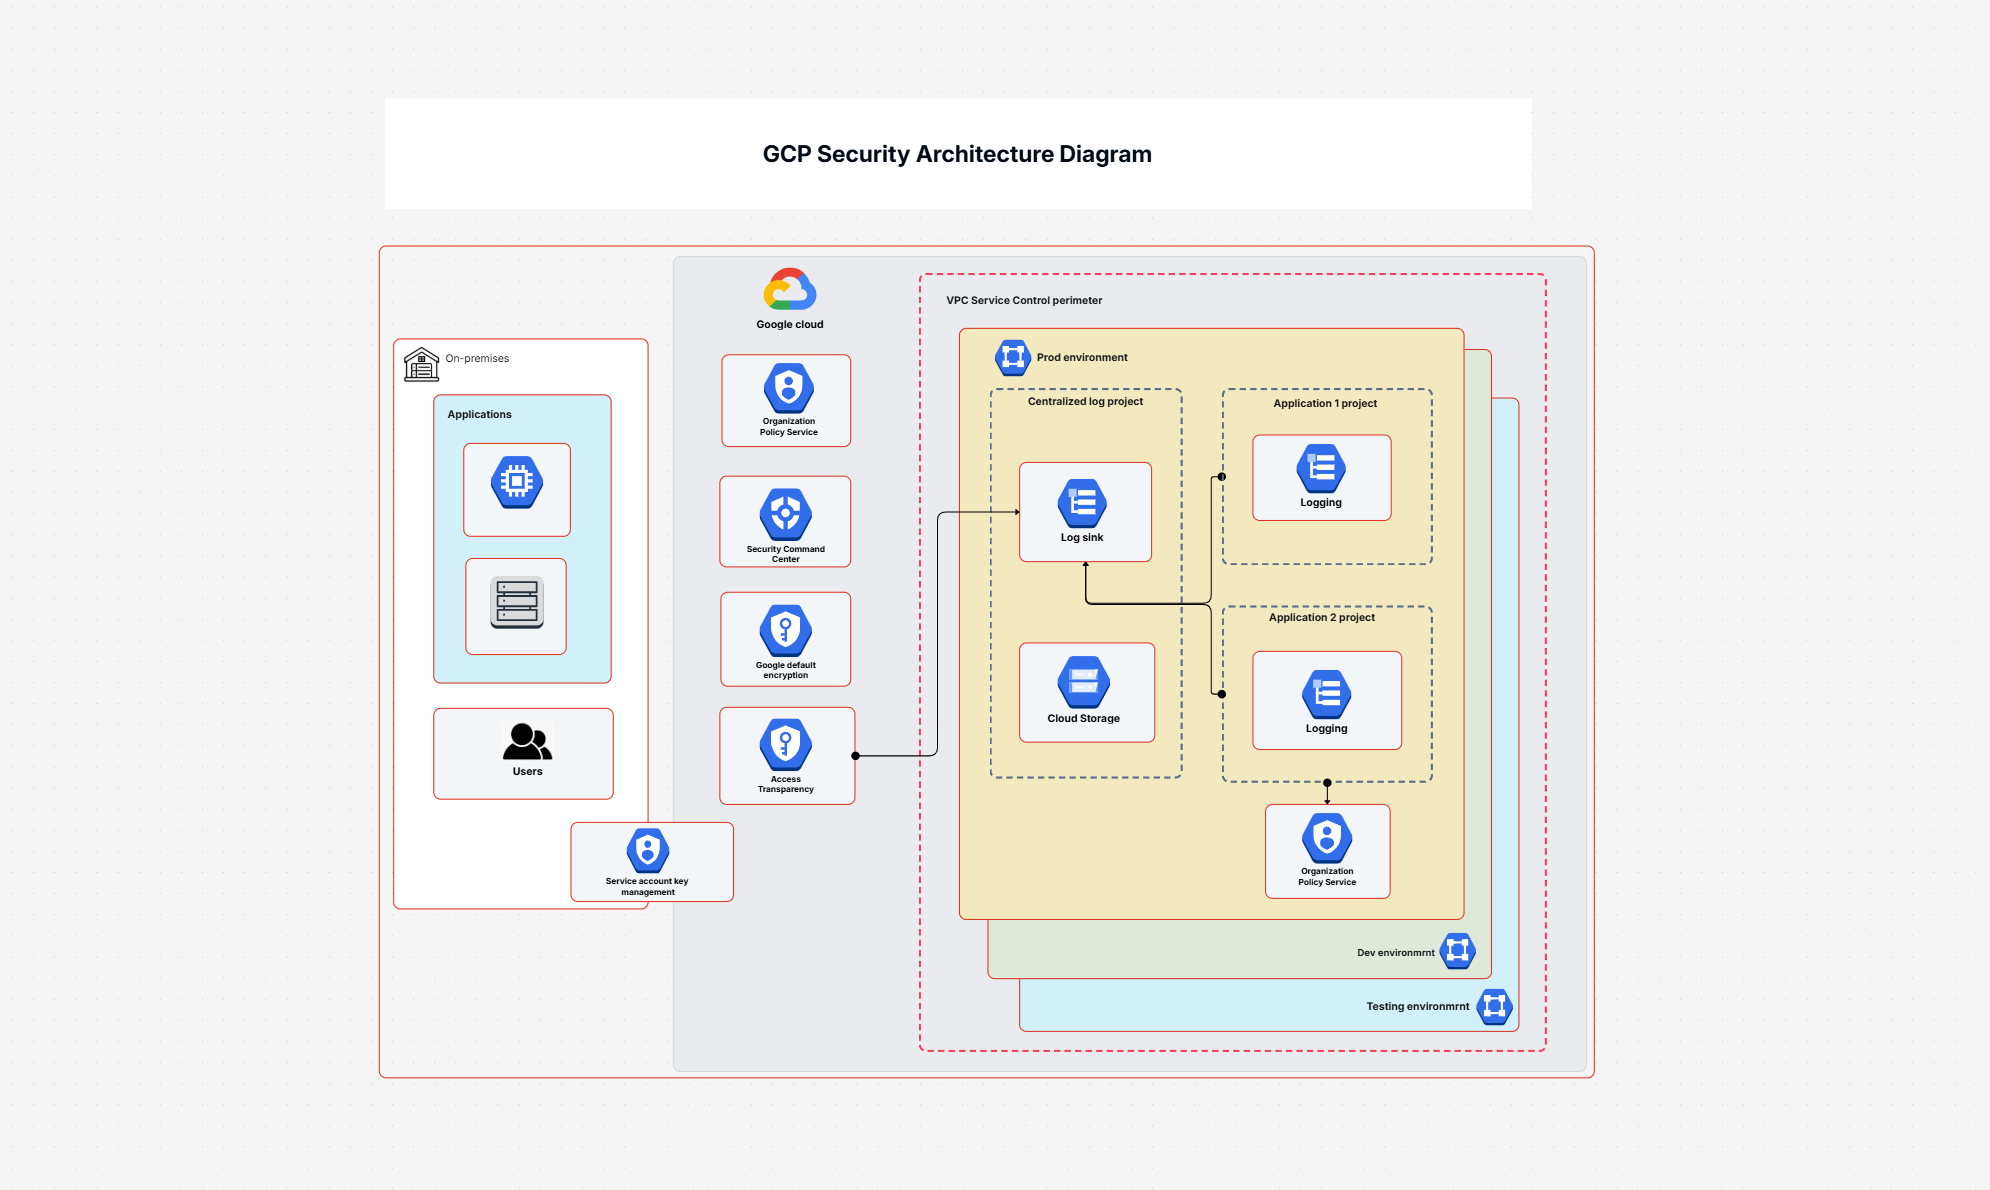Select the server rack icon in Applications

(516, 605)
